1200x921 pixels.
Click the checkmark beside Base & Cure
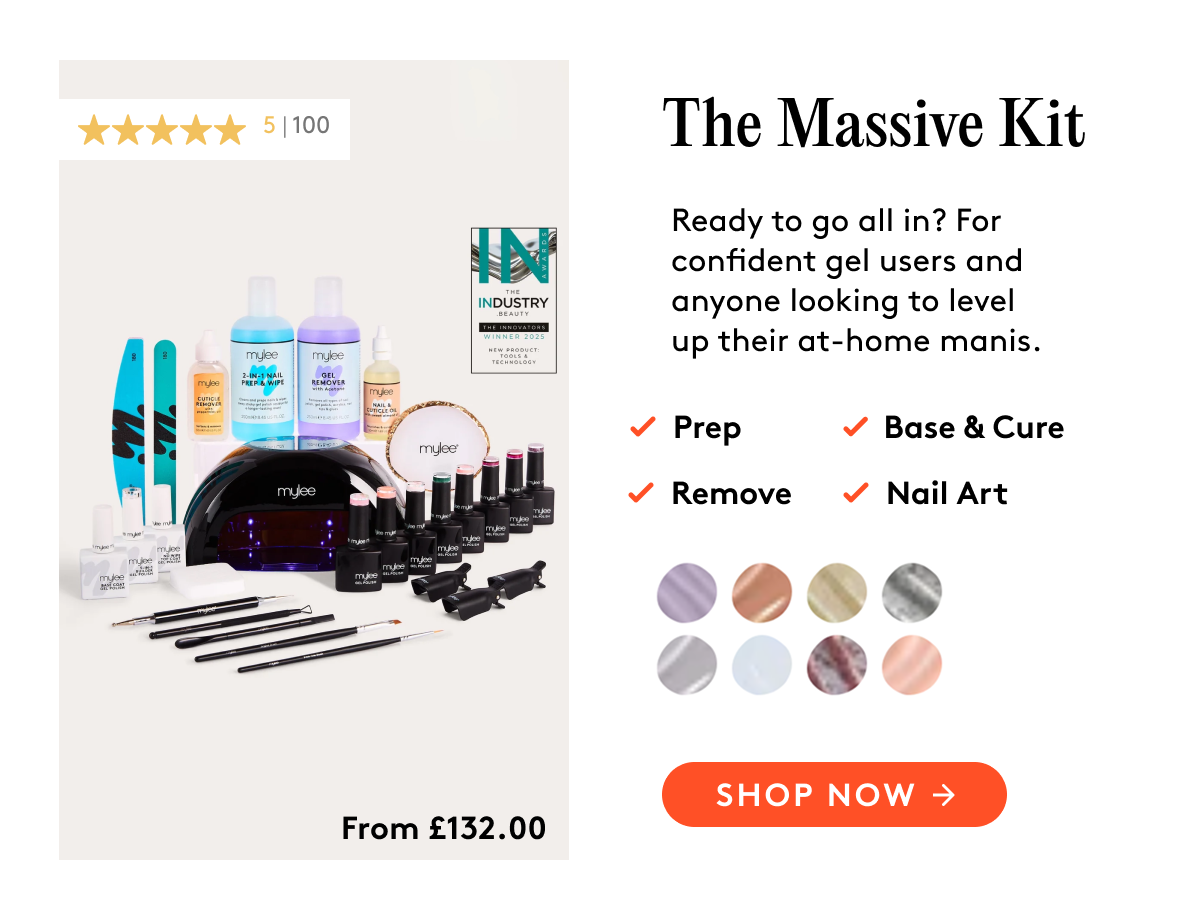[x=855, y=428]
